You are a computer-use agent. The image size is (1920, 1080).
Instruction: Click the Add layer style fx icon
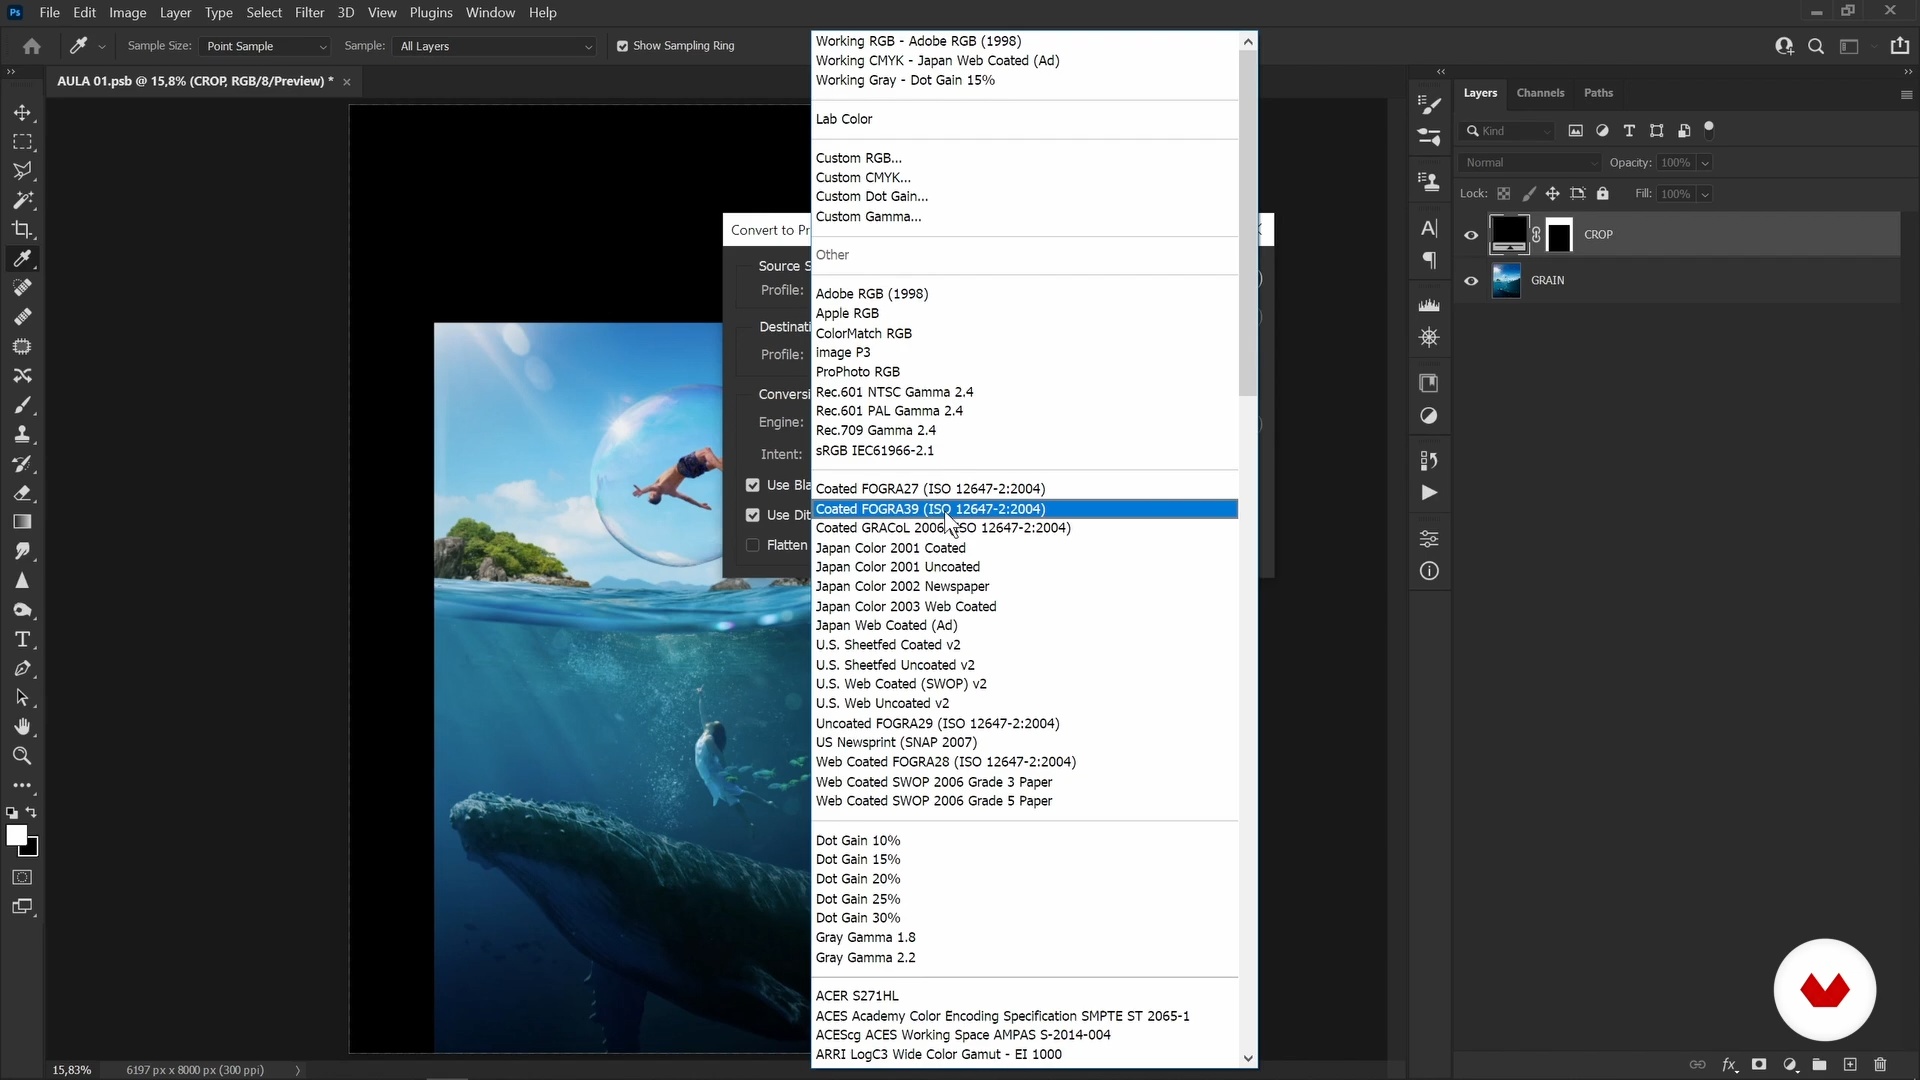click(1729, 1065)
